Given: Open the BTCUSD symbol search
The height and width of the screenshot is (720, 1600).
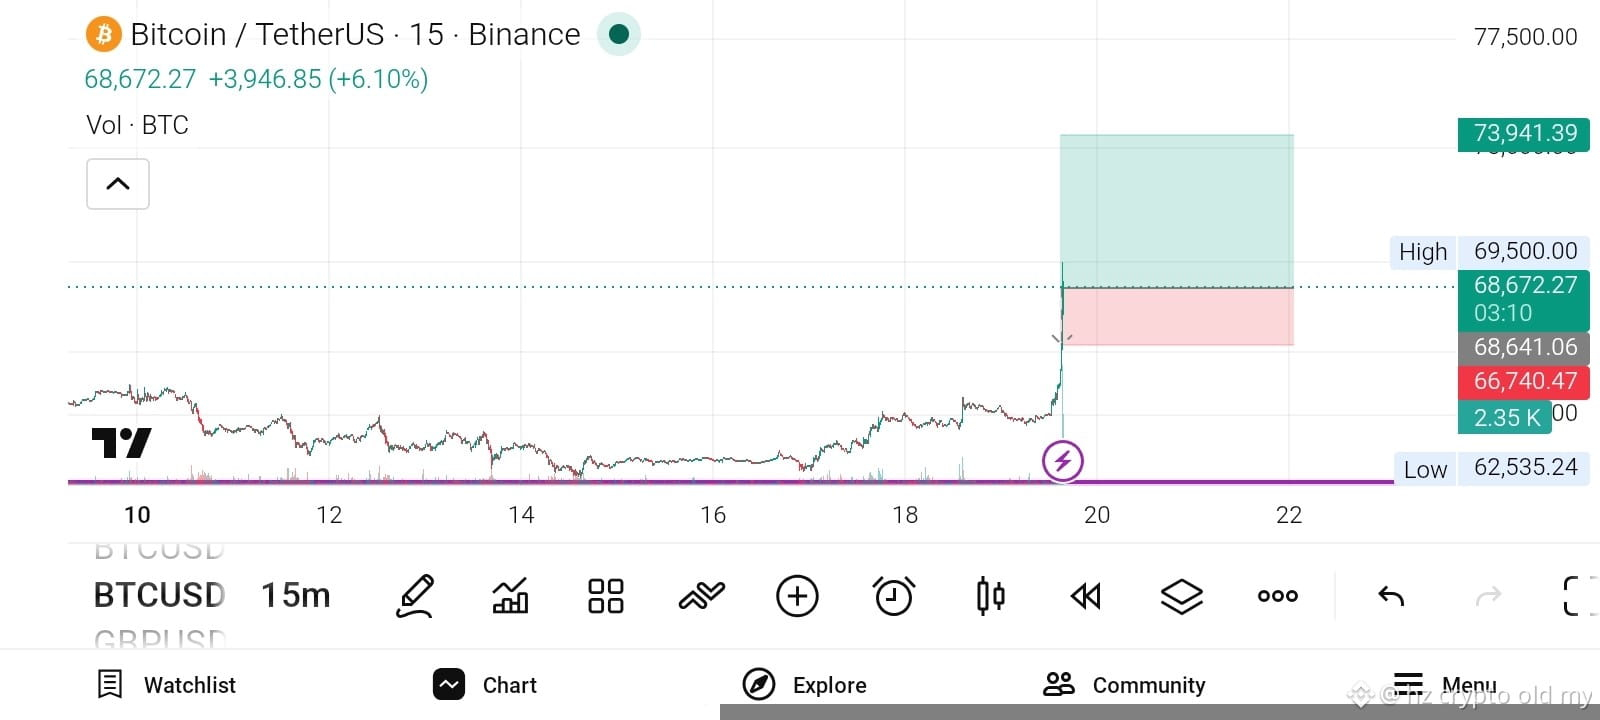Looking at the screenshot, I should pos(159,595).
